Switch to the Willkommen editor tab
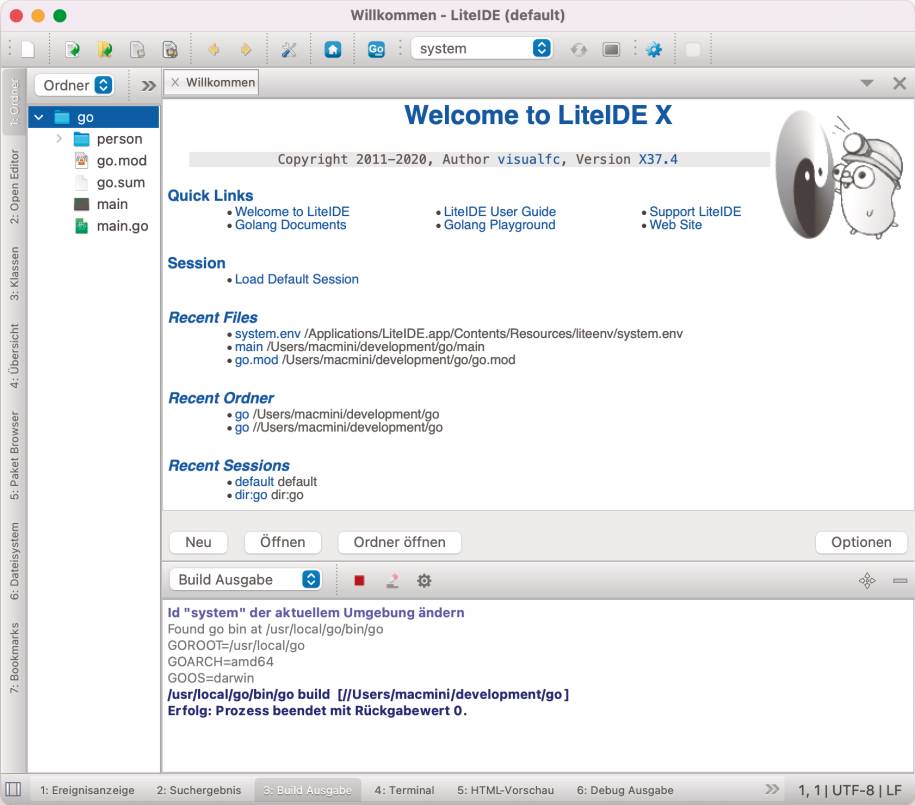The width and height of the screenshot is (915, 805). coord(220,82)
